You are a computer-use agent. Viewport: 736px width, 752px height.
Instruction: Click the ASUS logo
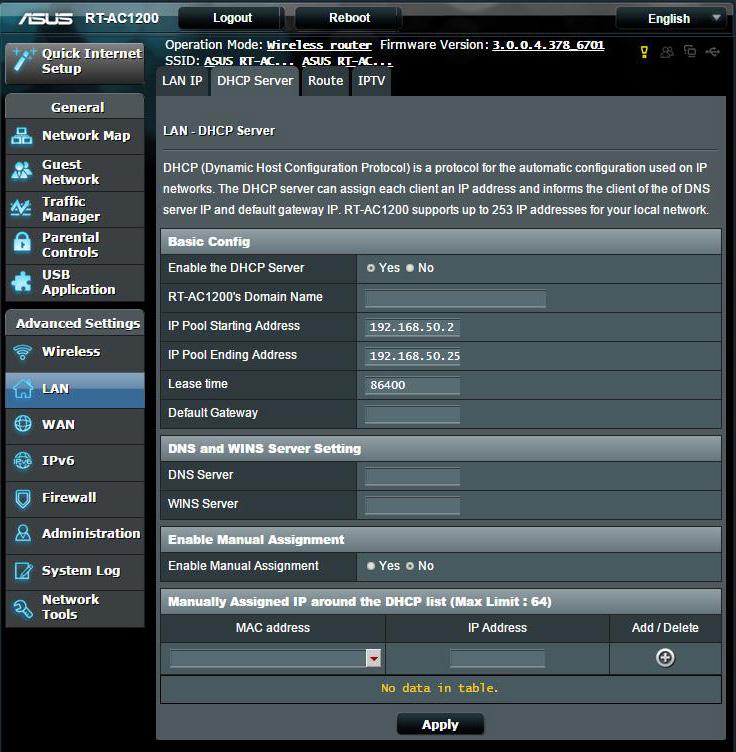click(x=45, y=18)
